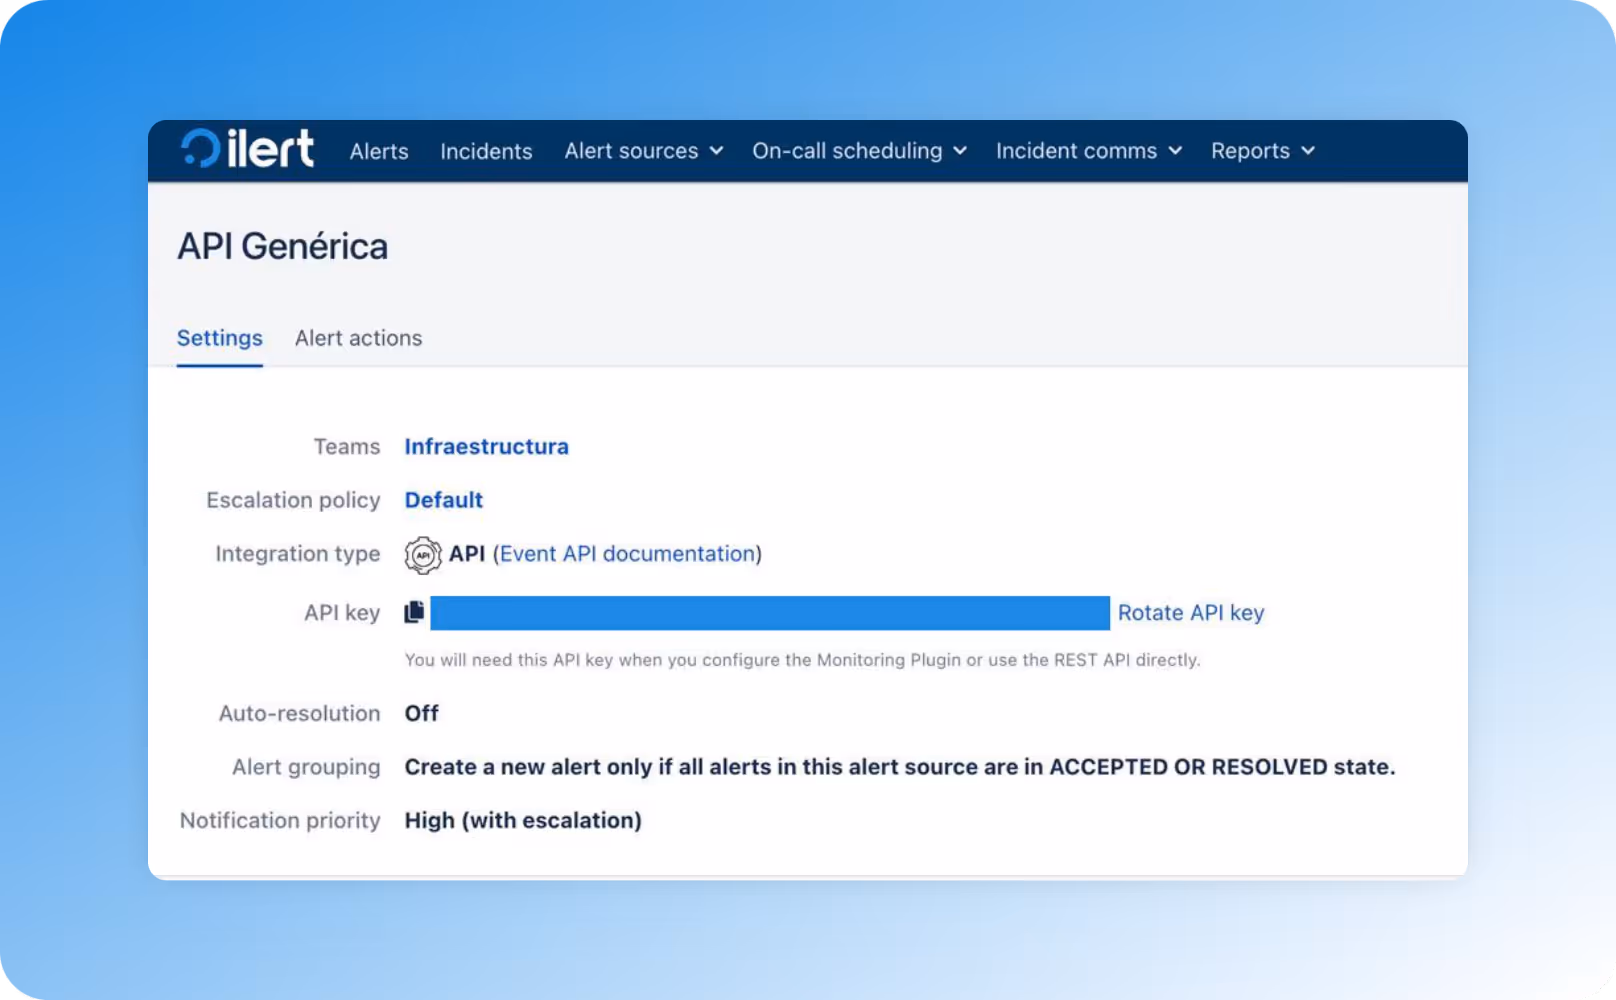Click the High (with escalation) priority value
This screenshot has width=1616, height=1000.
tap(523, 820)
